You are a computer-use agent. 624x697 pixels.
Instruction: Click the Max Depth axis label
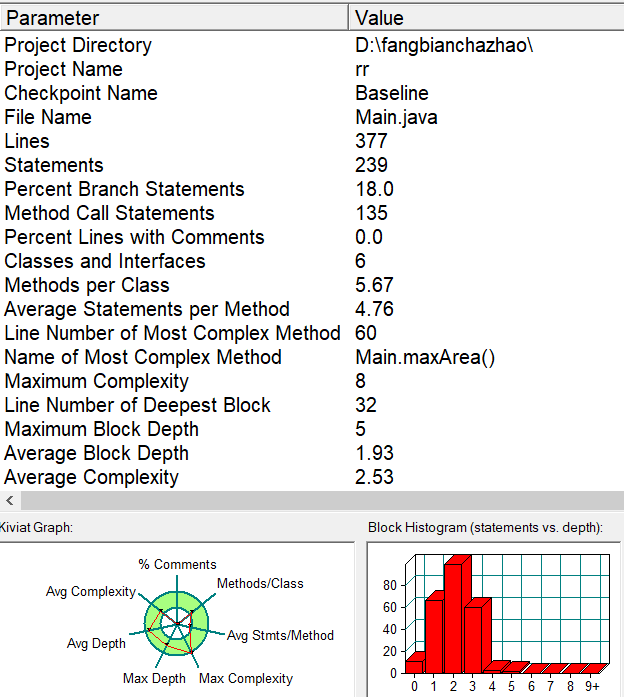[x=154, y=679]
